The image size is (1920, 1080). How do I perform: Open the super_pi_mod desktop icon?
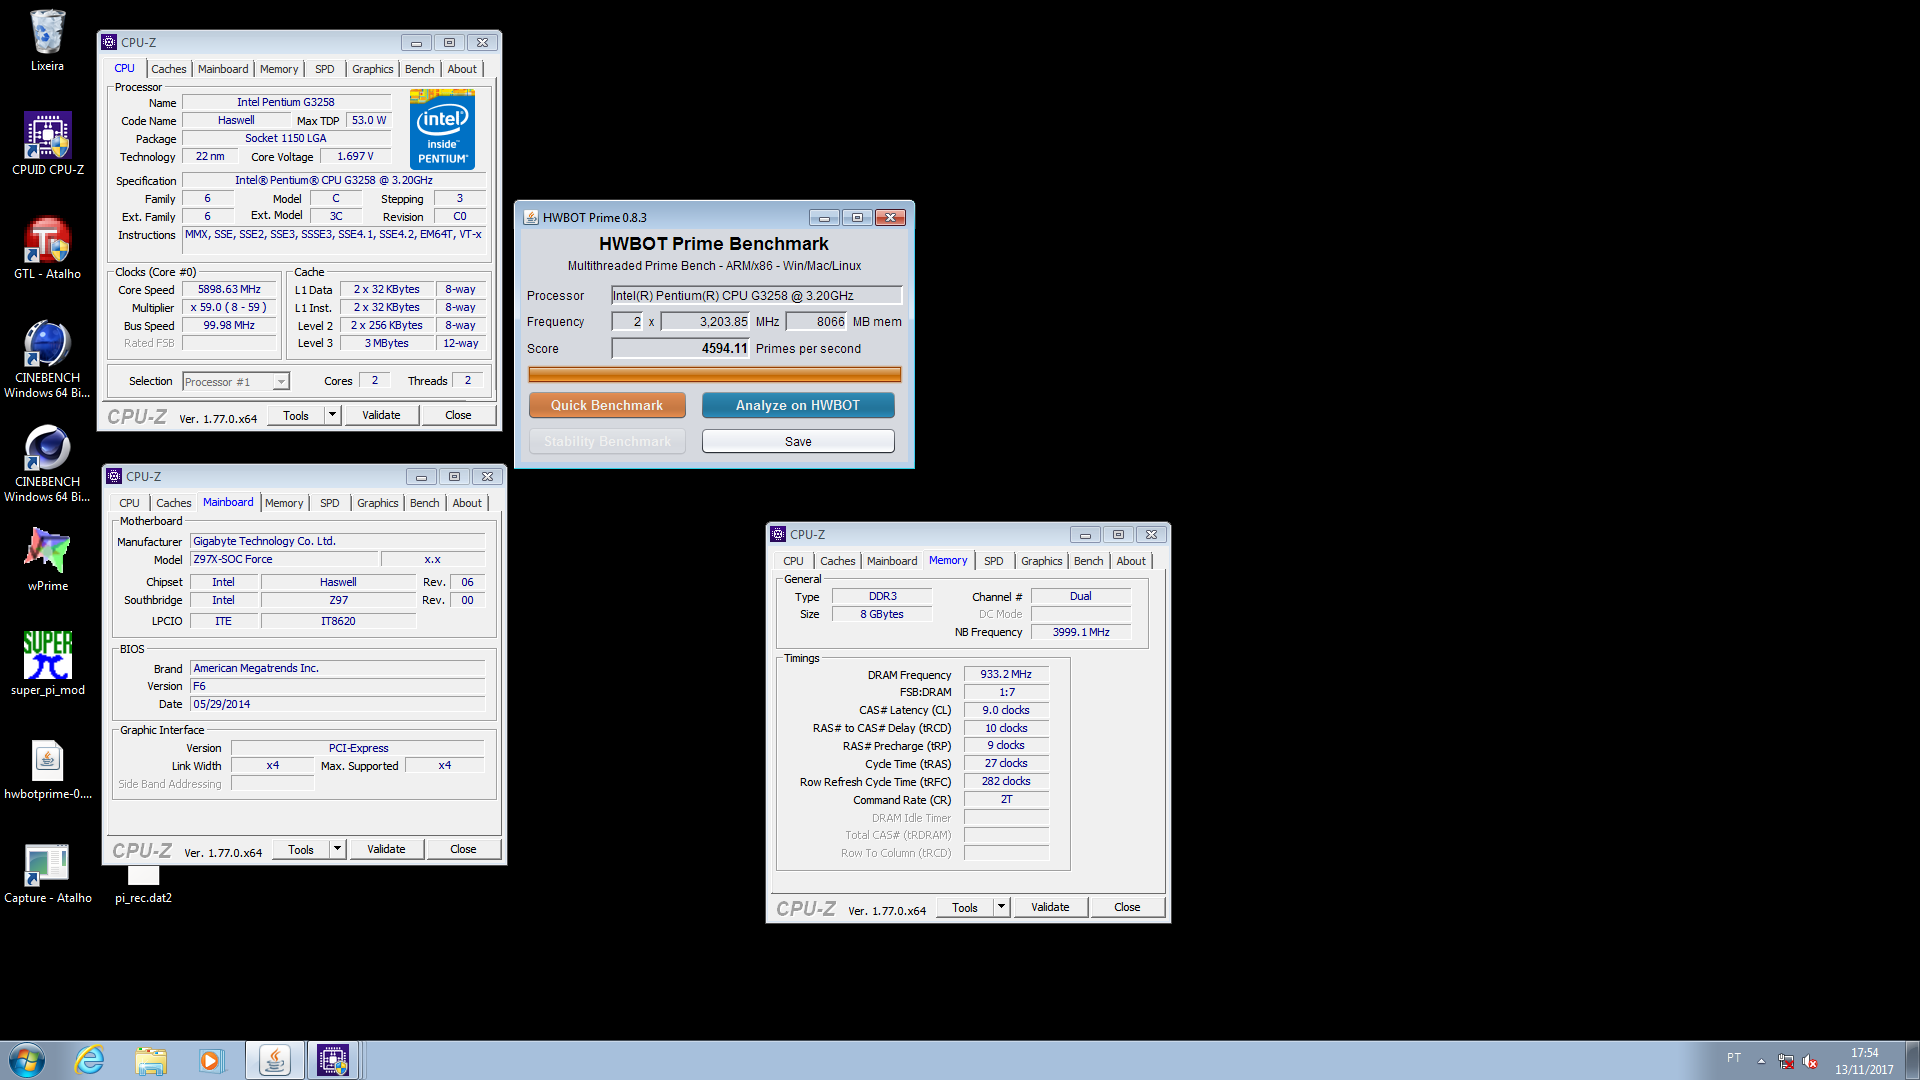coord(47,664)
